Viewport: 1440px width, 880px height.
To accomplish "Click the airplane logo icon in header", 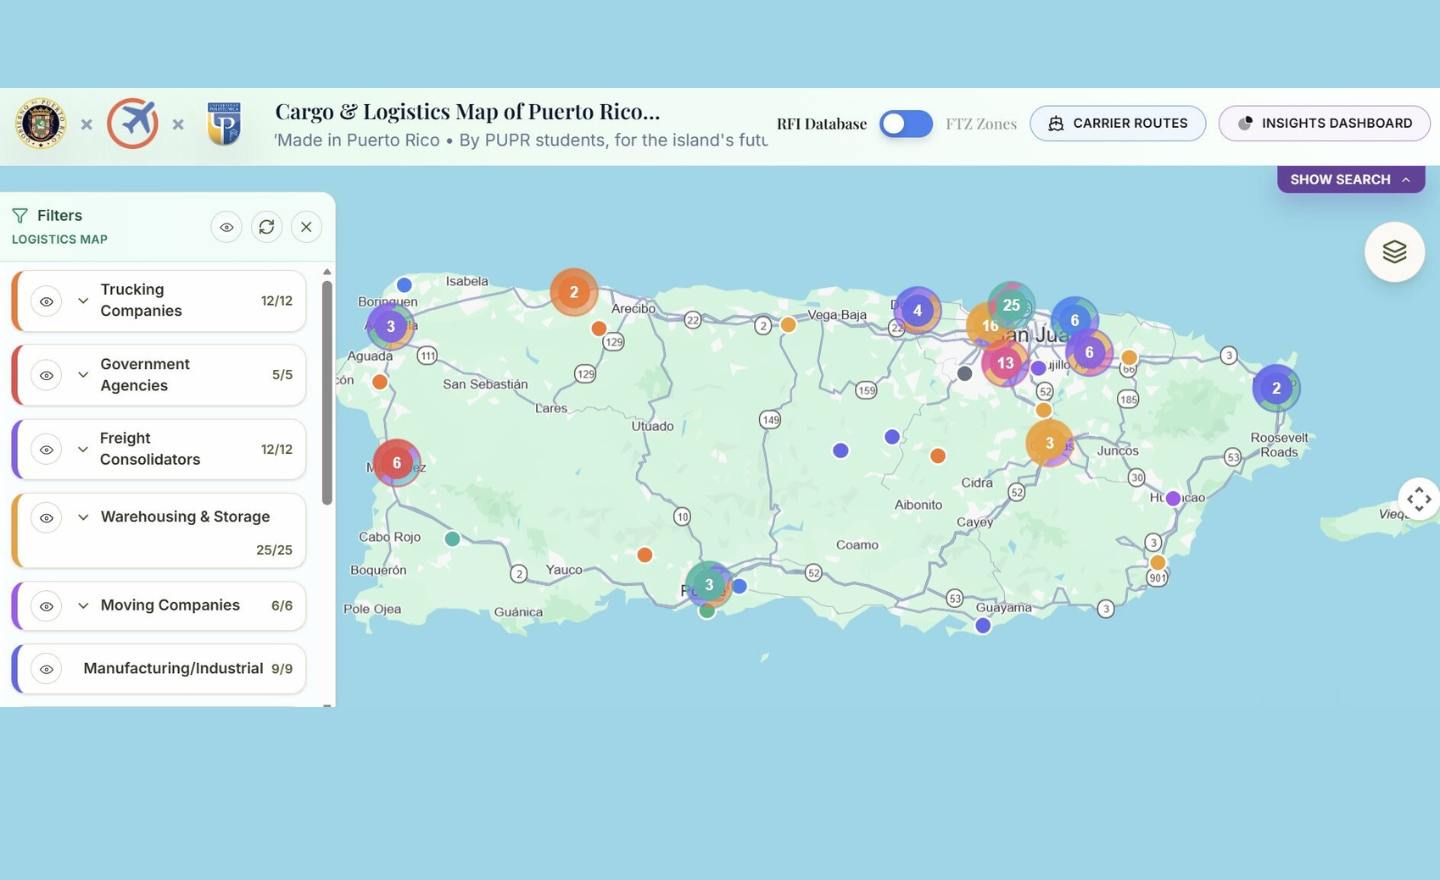I will 133,124.
